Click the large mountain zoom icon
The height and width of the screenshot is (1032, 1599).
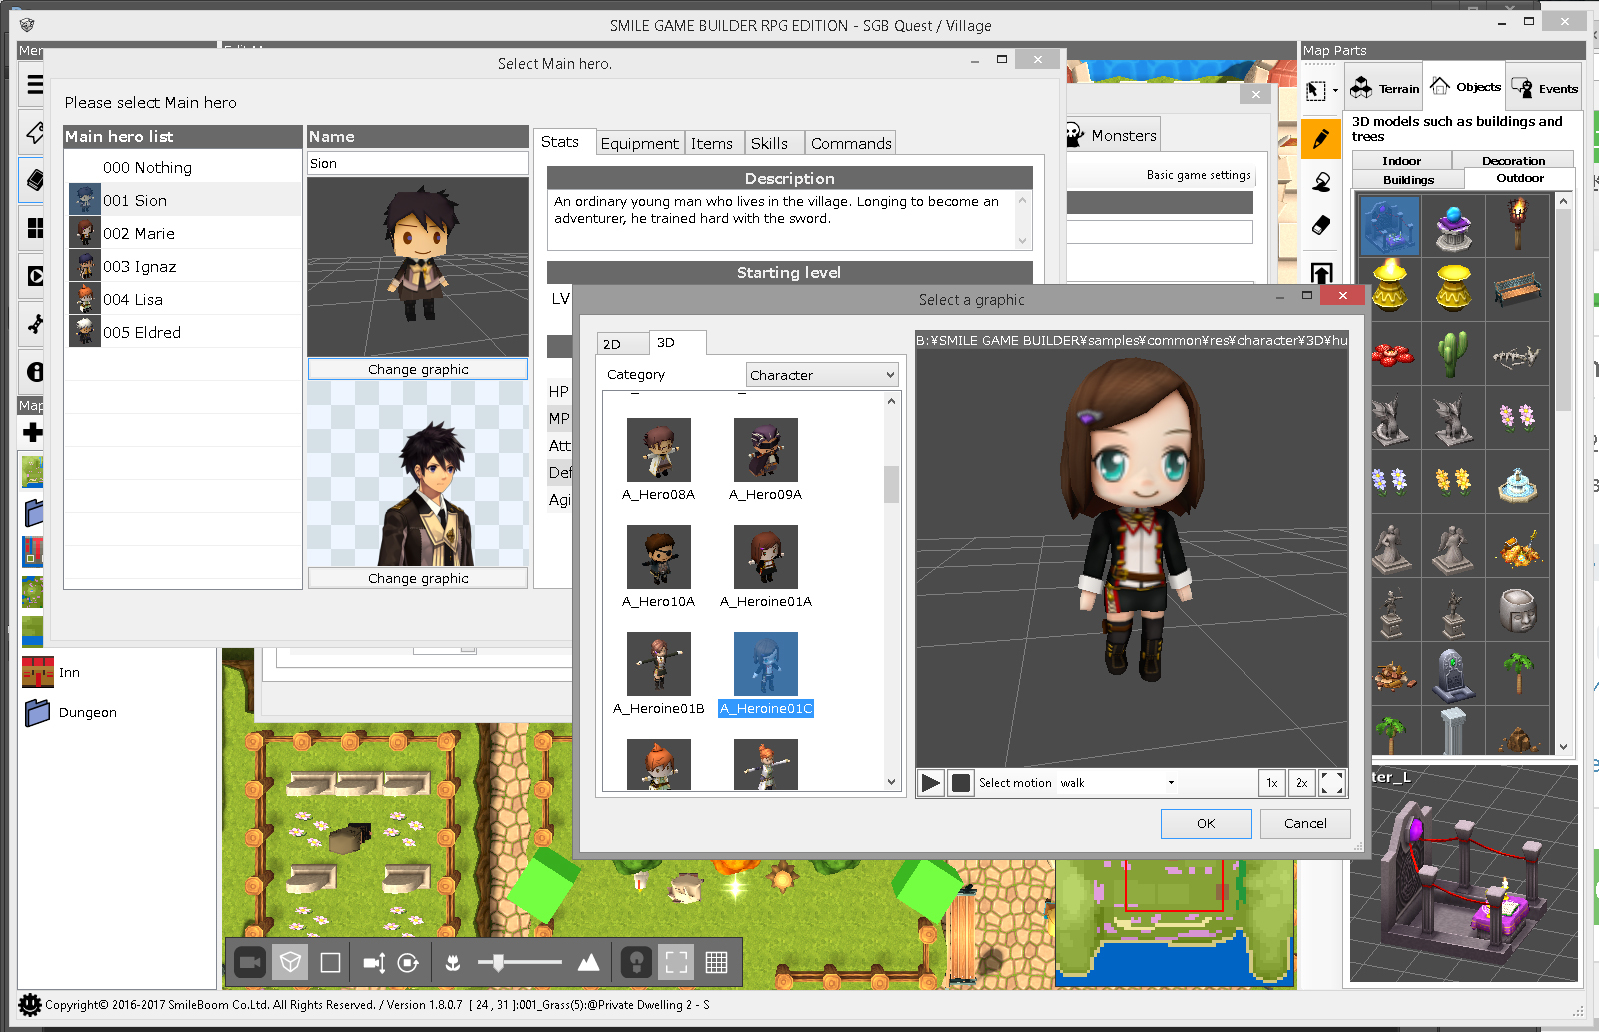click(588, 962)
